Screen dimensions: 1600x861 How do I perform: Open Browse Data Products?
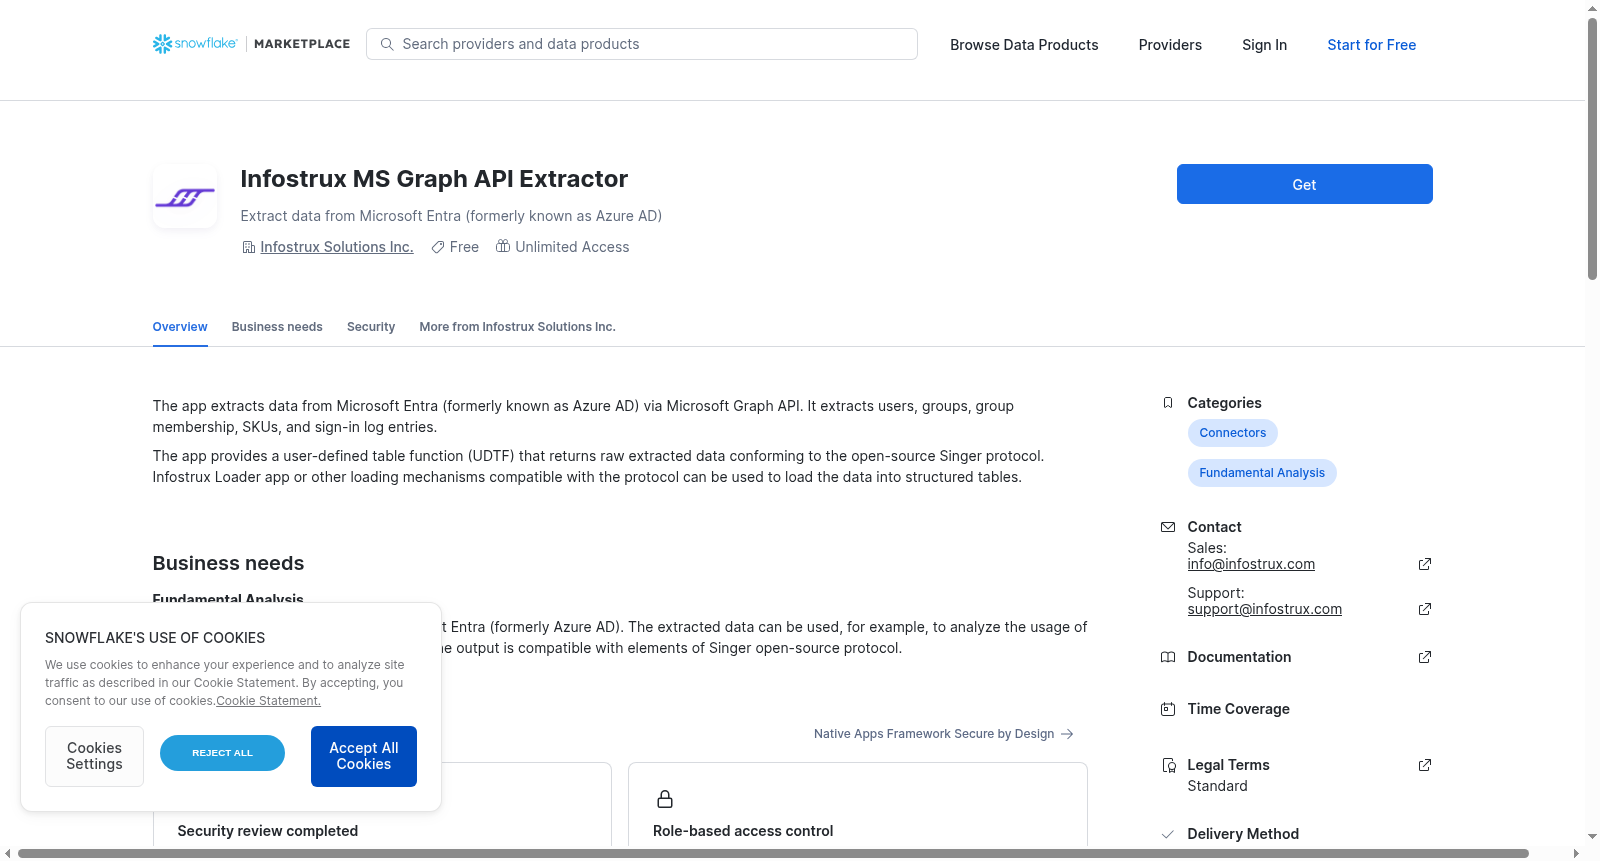pos(1024,45)
